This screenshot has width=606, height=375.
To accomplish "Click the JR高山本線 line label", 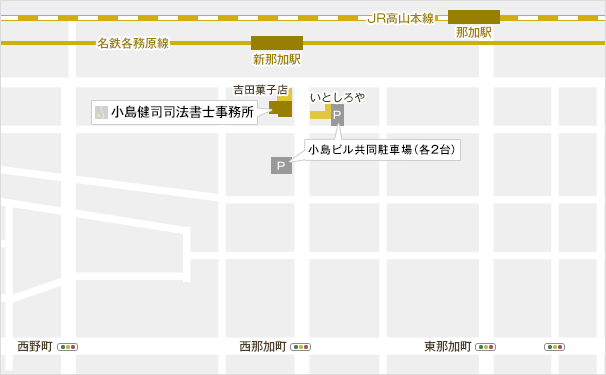I will pyautogui.click(x=400, y=18).
